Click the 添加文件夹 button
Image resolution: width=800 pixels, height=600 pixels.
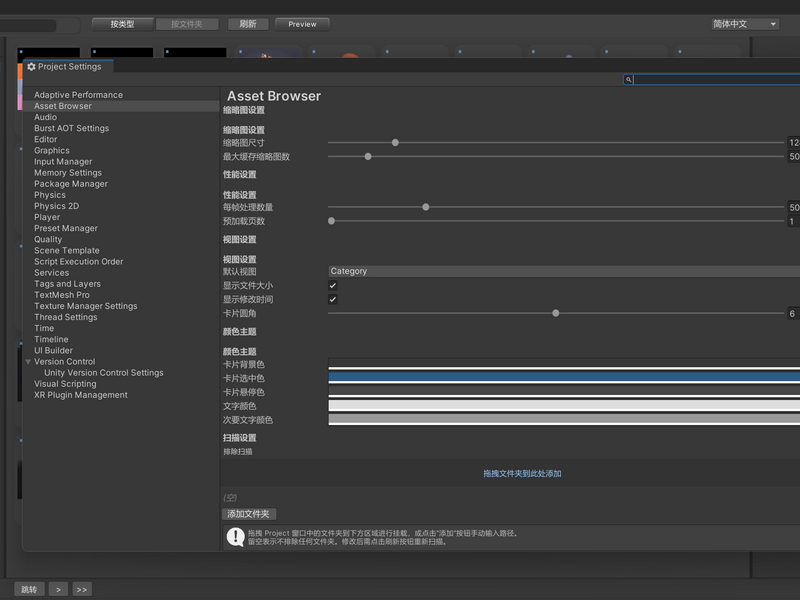tap(249, 514)
